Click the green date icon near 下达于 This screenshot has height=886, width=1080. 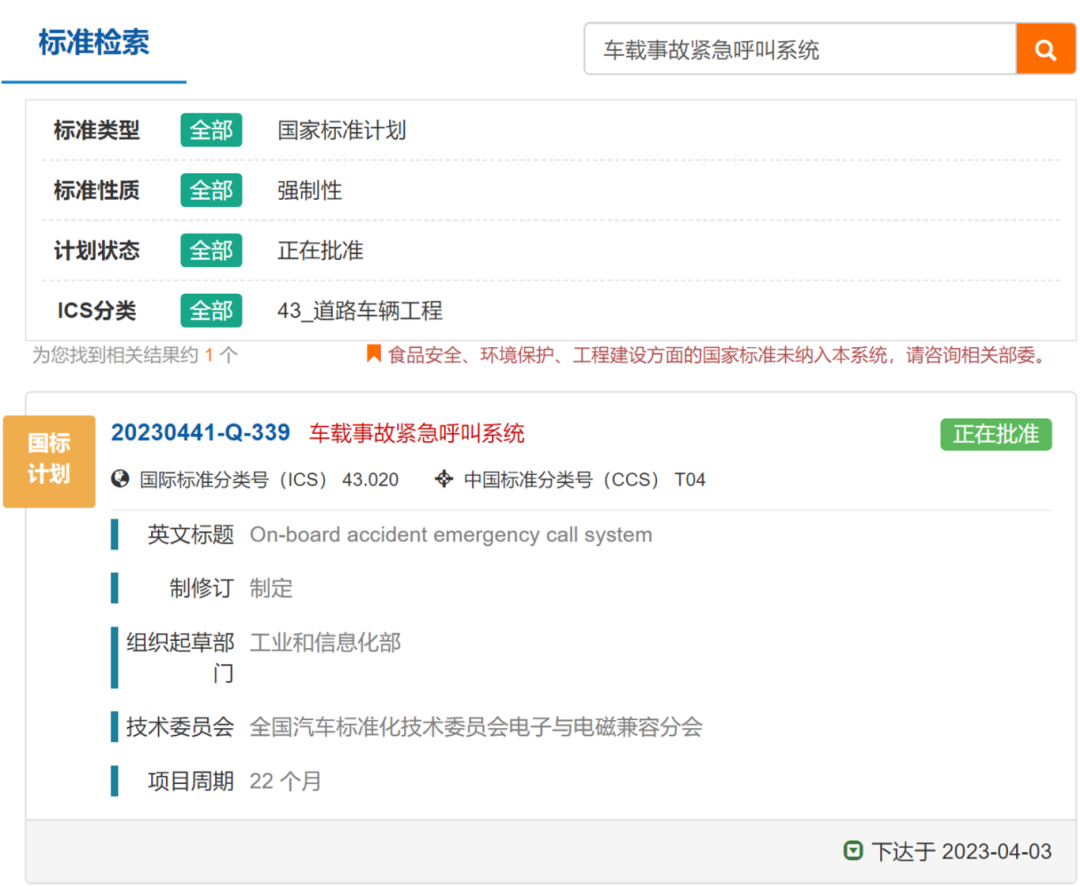(x=853, y=851)
